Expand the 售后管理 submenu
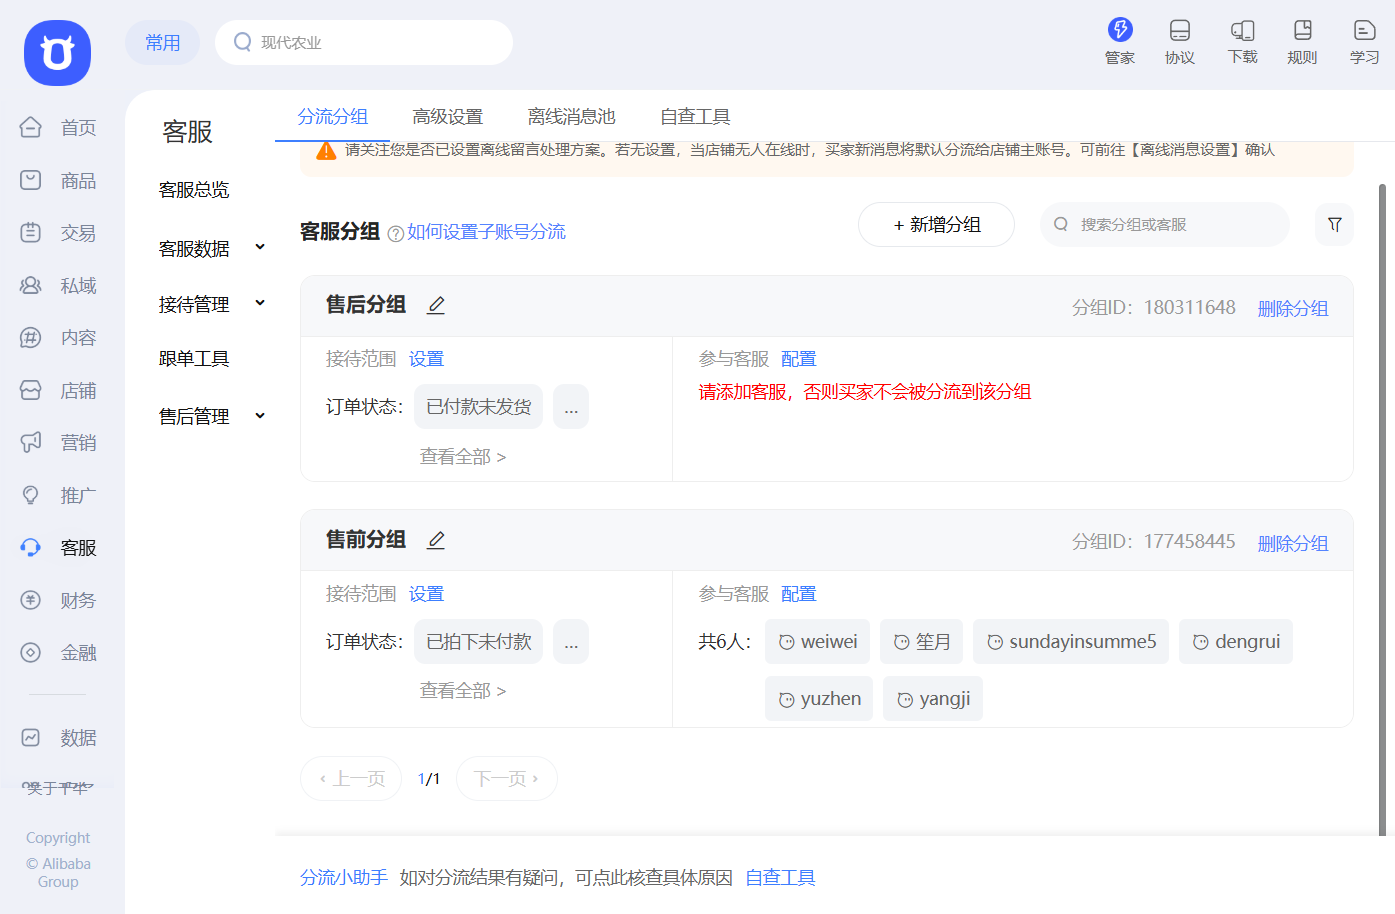1395x914 pixels. (x=260, y=415)
